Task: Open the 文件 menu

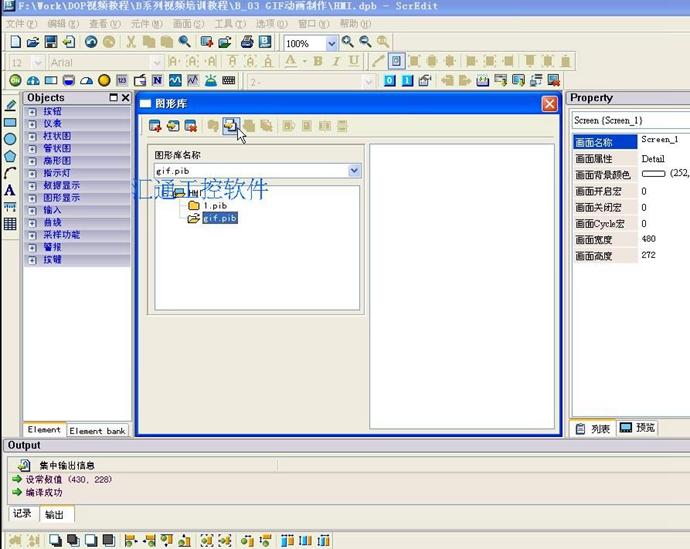Action: [21, 24]
